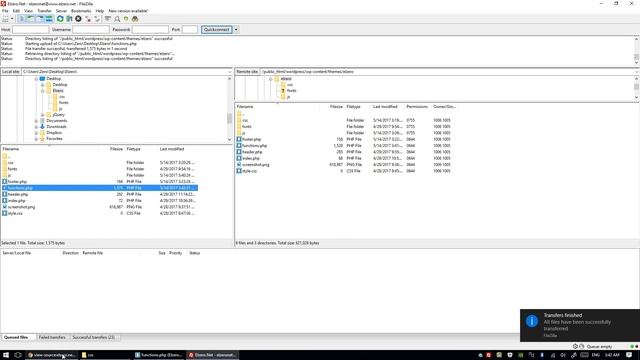
Task: Toggle processing of the transfer queue
Action: (x=69, y=19)
